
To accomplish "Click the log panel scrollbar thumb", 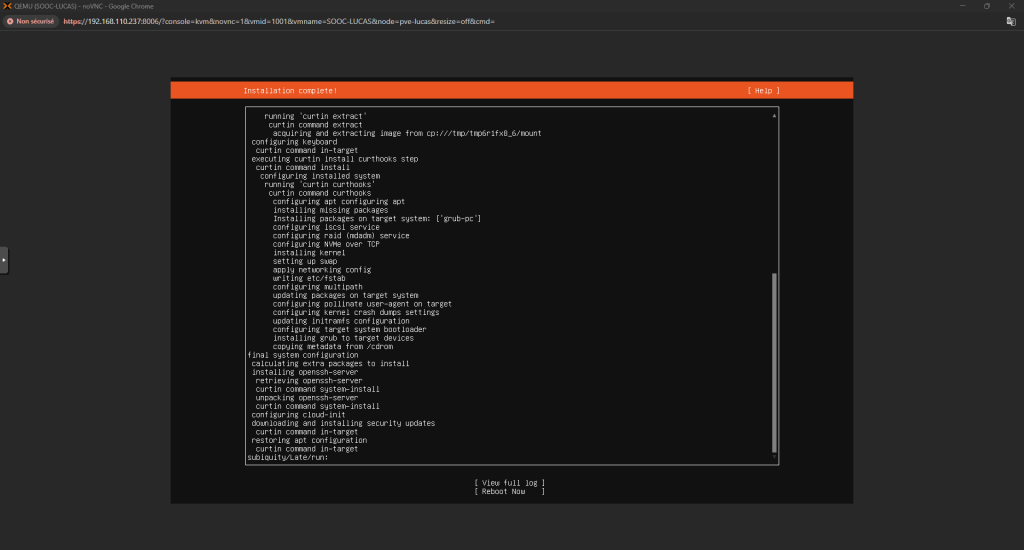I will click(774, 360).
